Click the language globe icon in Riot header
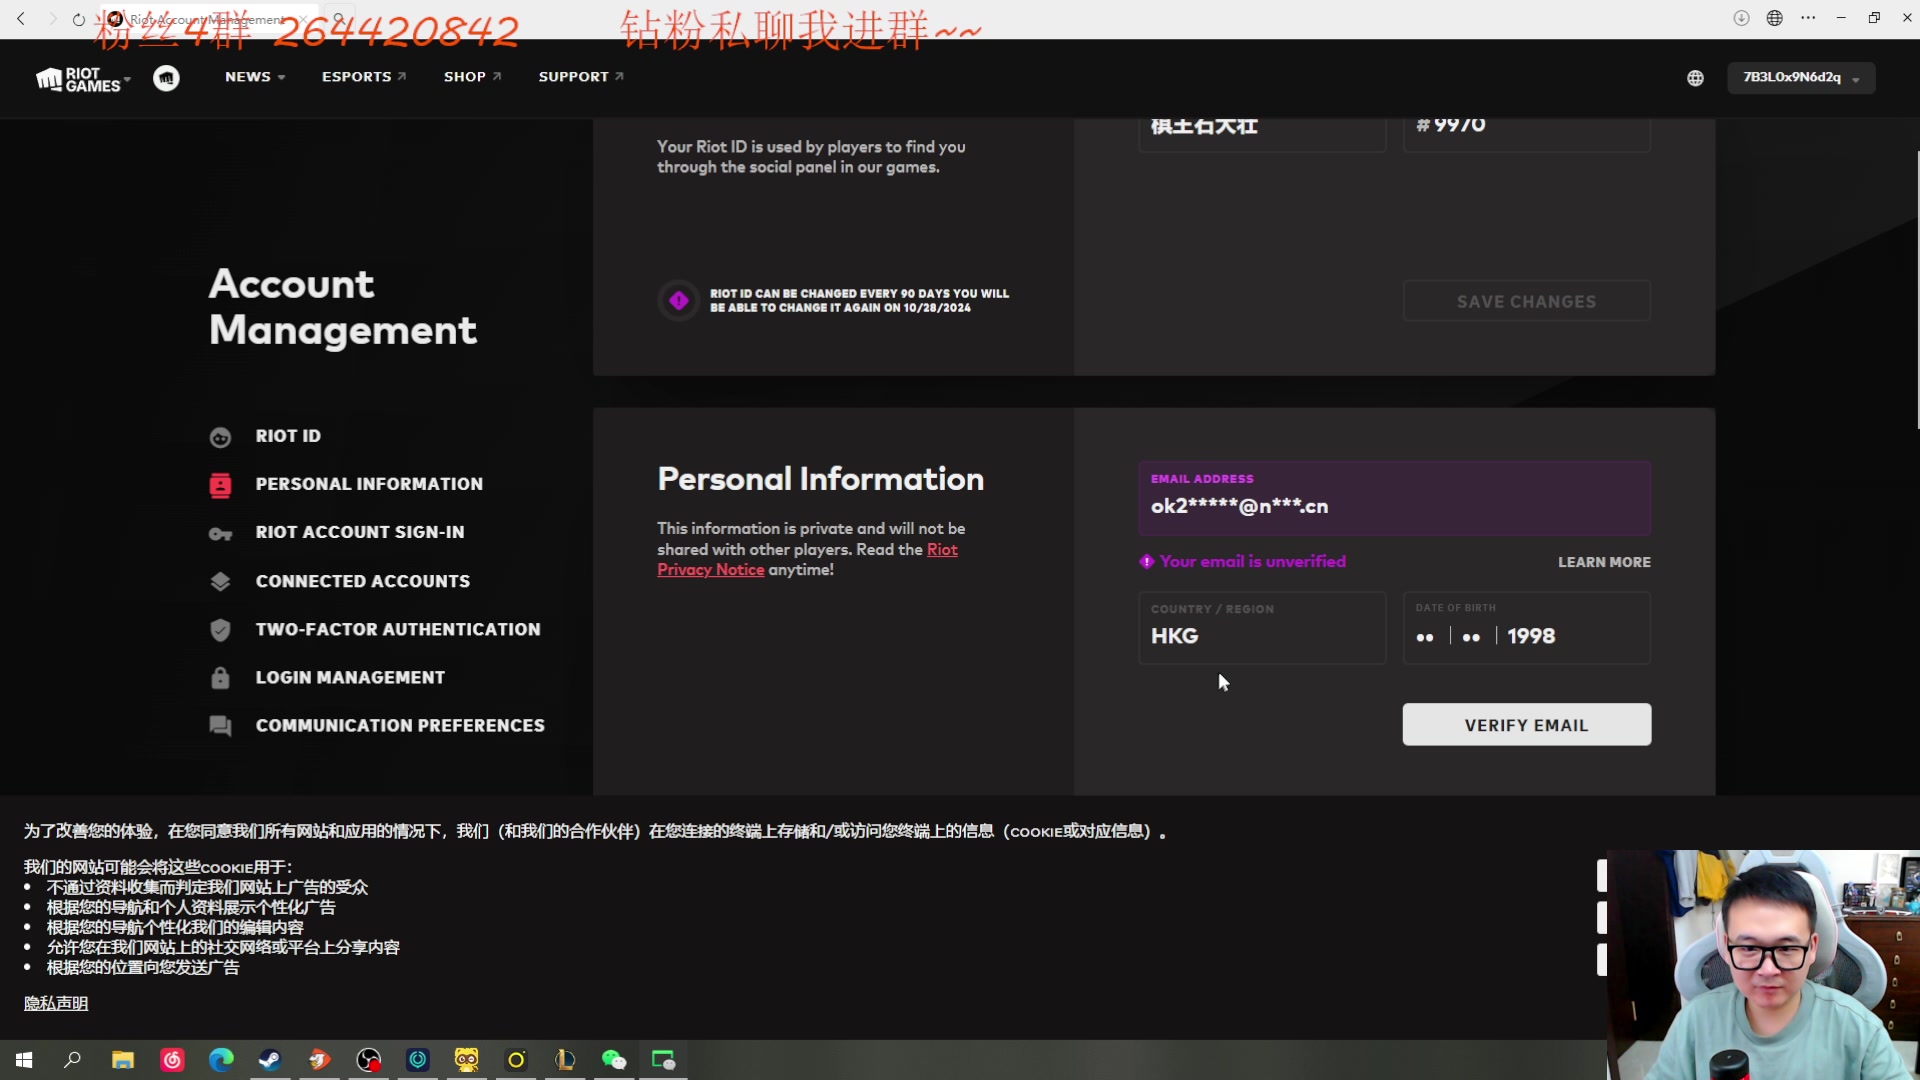 click(x=1695, y=78)
